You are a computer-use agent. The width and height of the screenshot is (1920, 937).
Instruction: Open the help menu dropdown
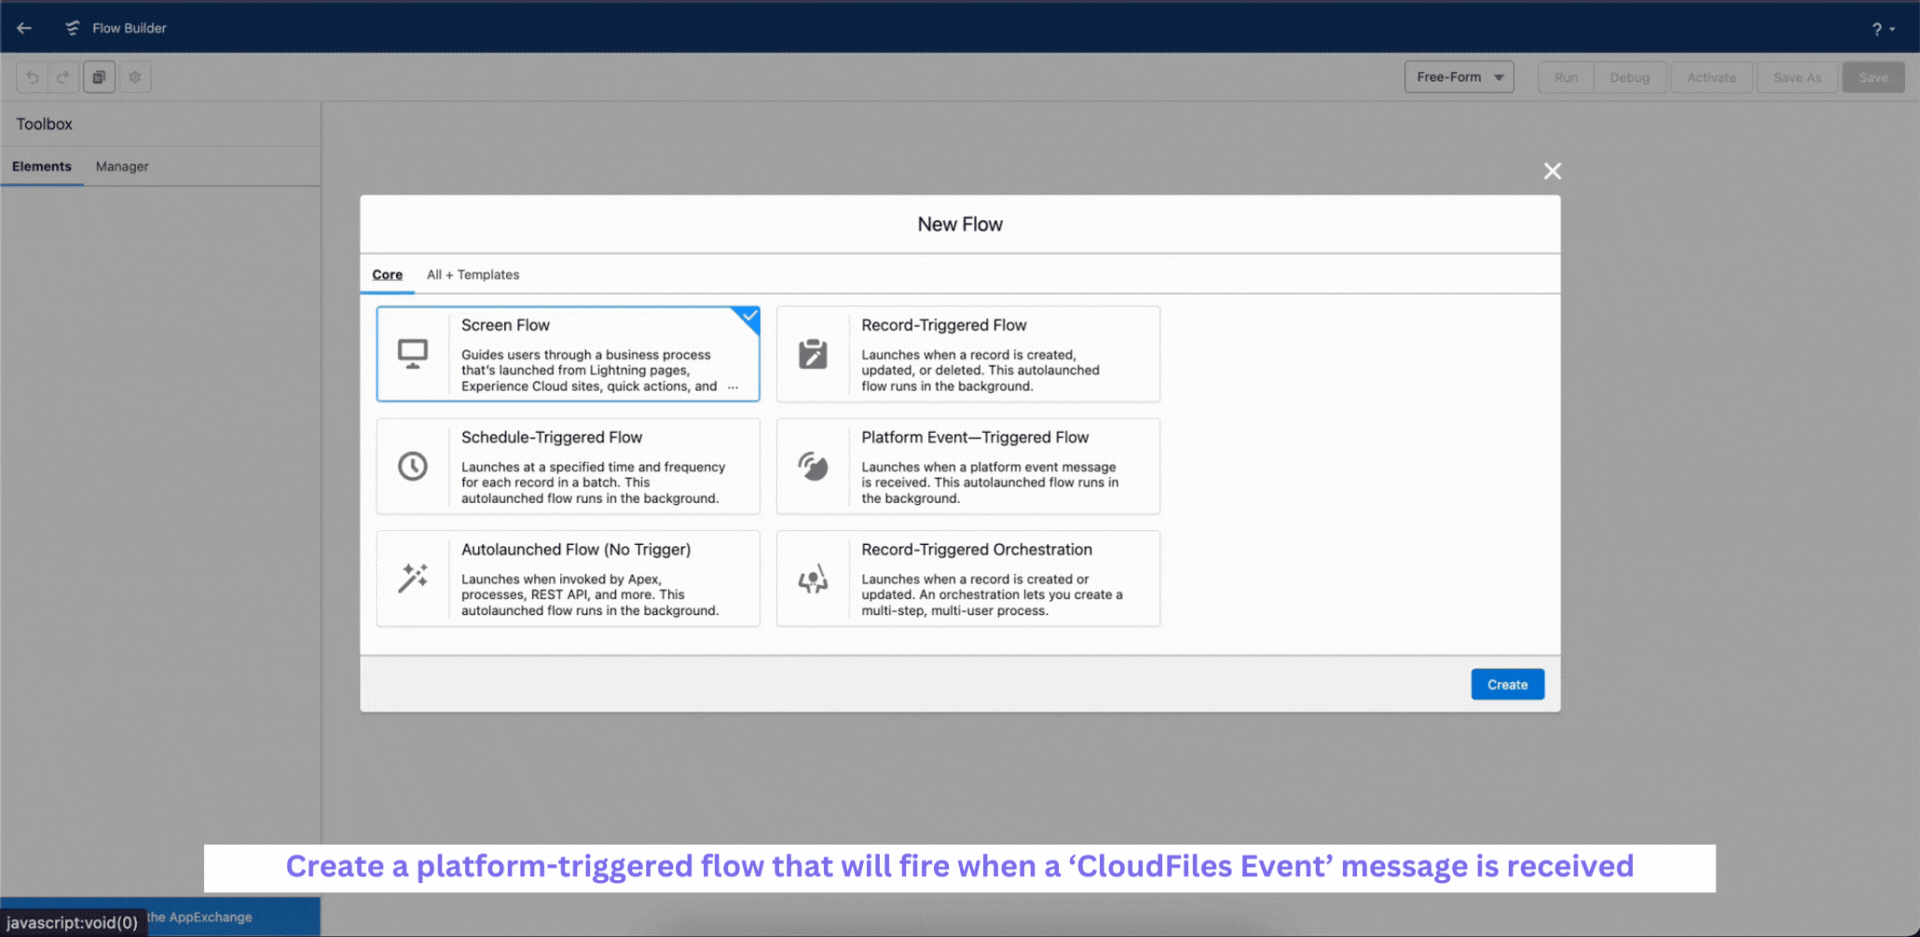tap(1881, 28)
